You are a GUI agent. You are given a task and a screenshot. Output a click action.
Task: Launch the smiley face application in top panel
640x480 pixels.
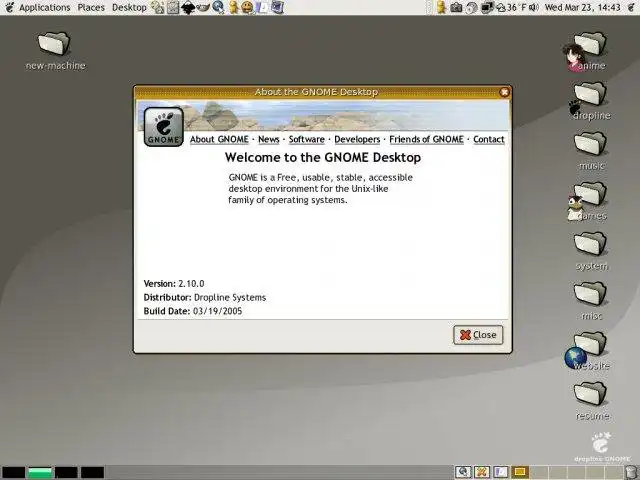(x=247, y=7)
